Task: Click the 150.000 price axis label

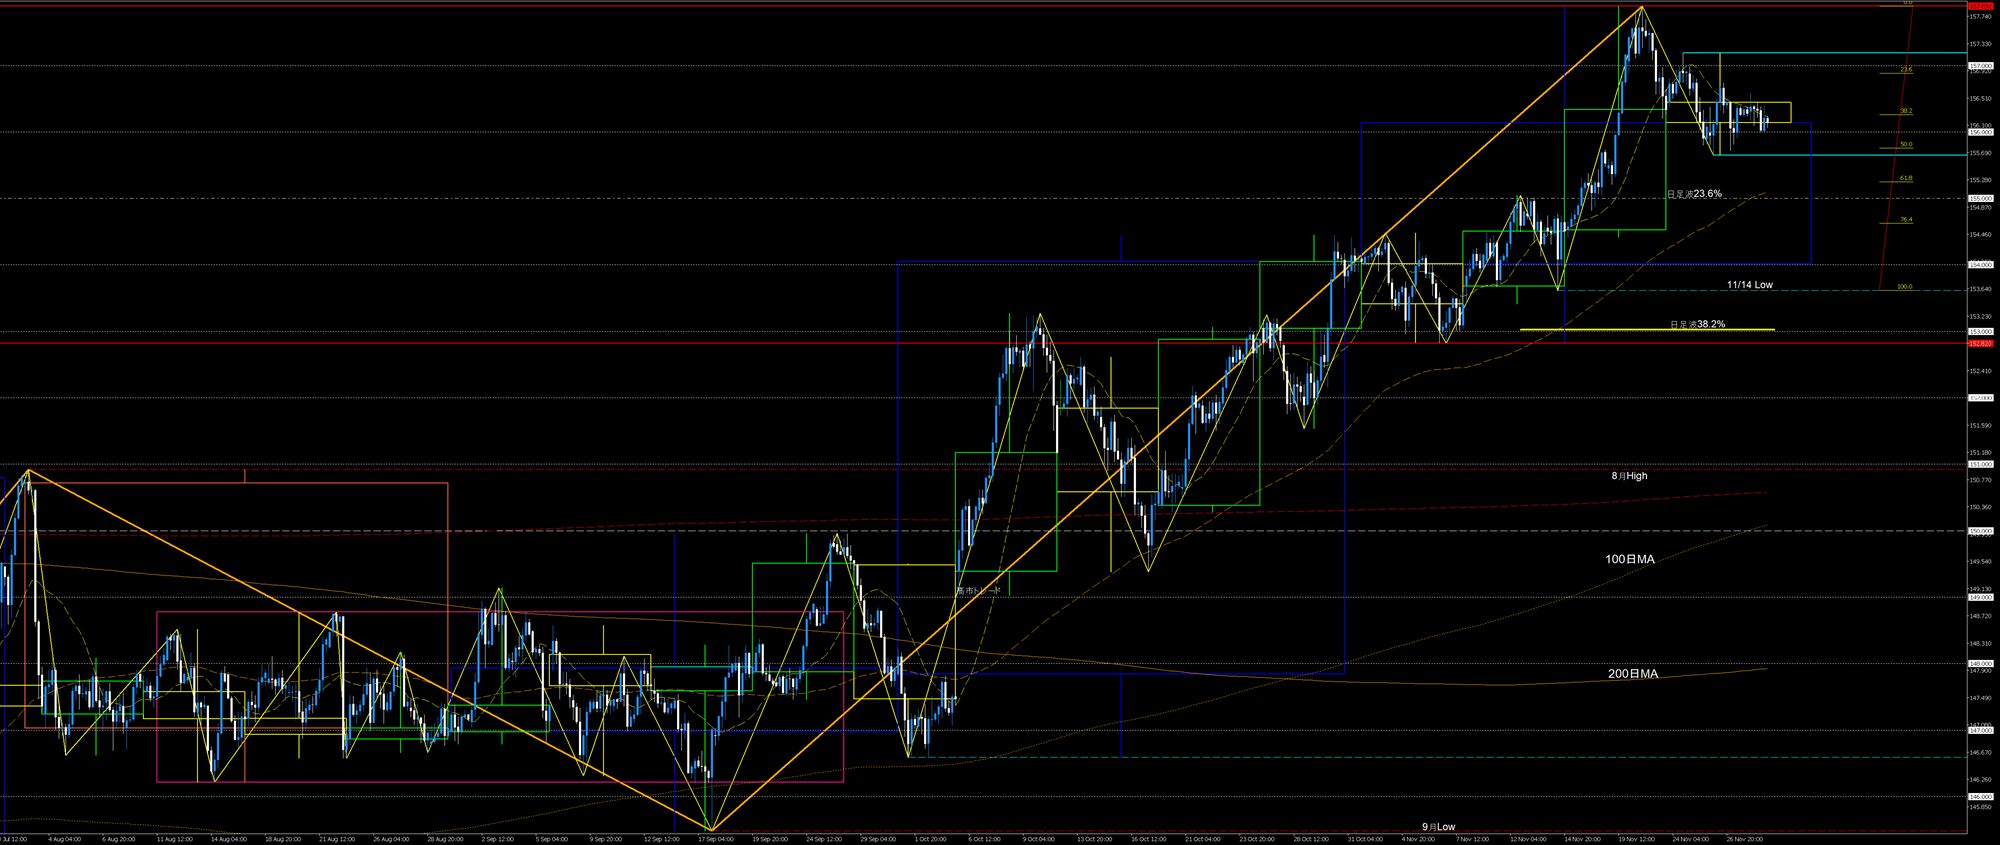Action: [1980, 531]
